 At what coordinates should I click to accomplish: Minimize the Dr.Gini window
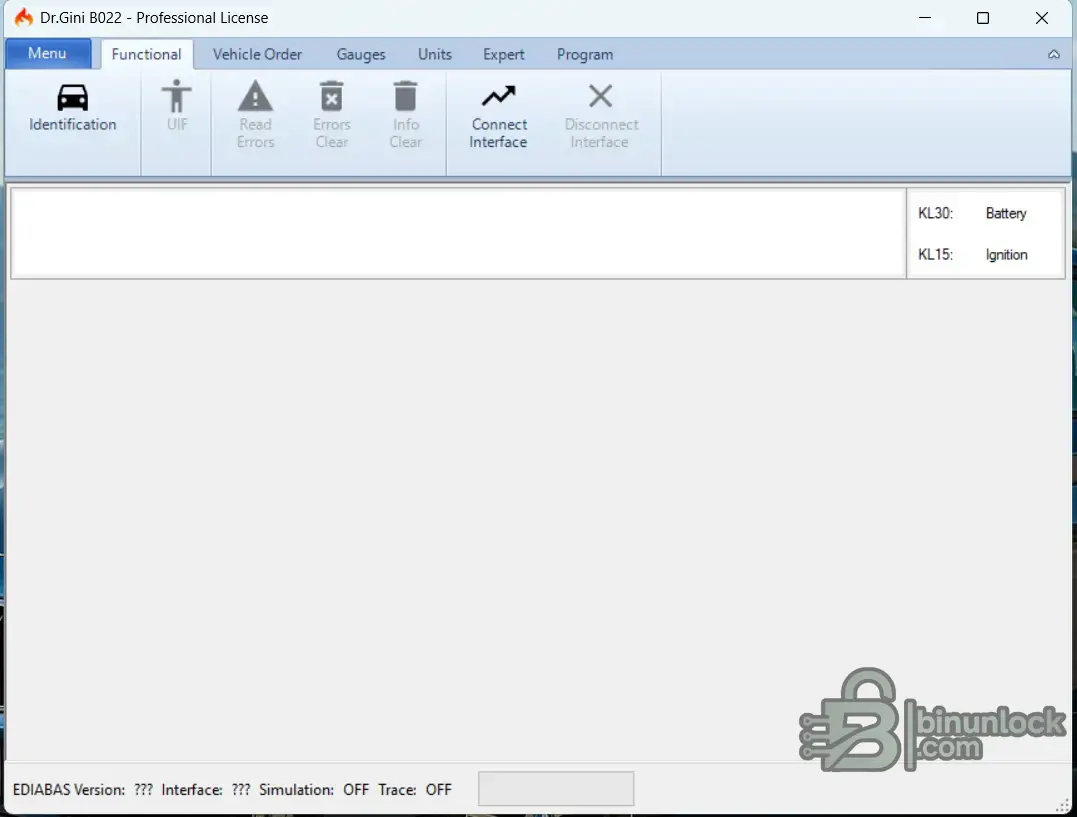(925, 18)
